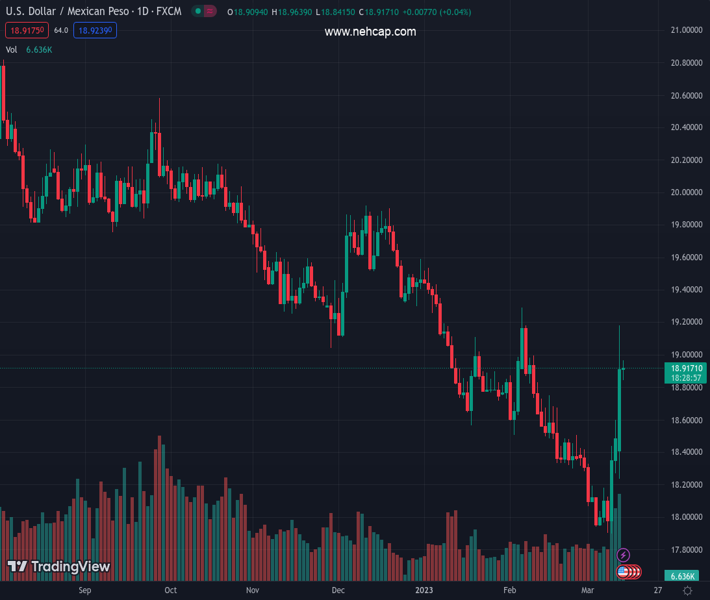Click the 20.00000 price axis label
The height and width of the screenshot is (600, 710).
pos(686,192)
